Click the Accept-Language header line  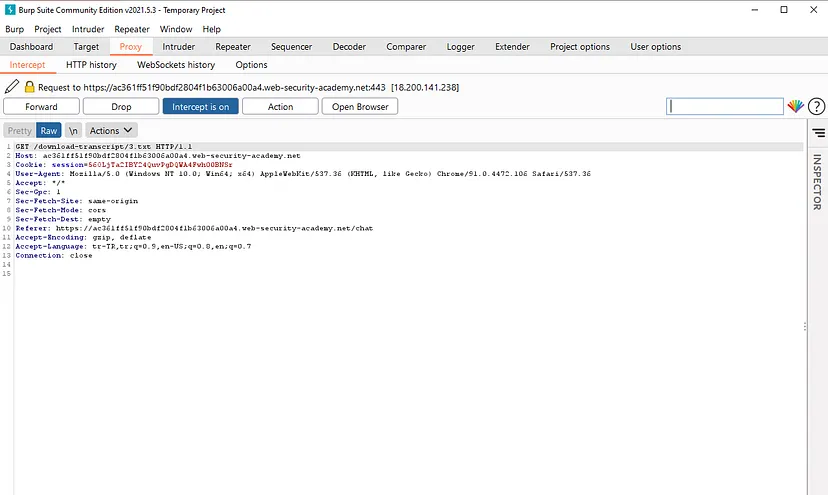133,246
